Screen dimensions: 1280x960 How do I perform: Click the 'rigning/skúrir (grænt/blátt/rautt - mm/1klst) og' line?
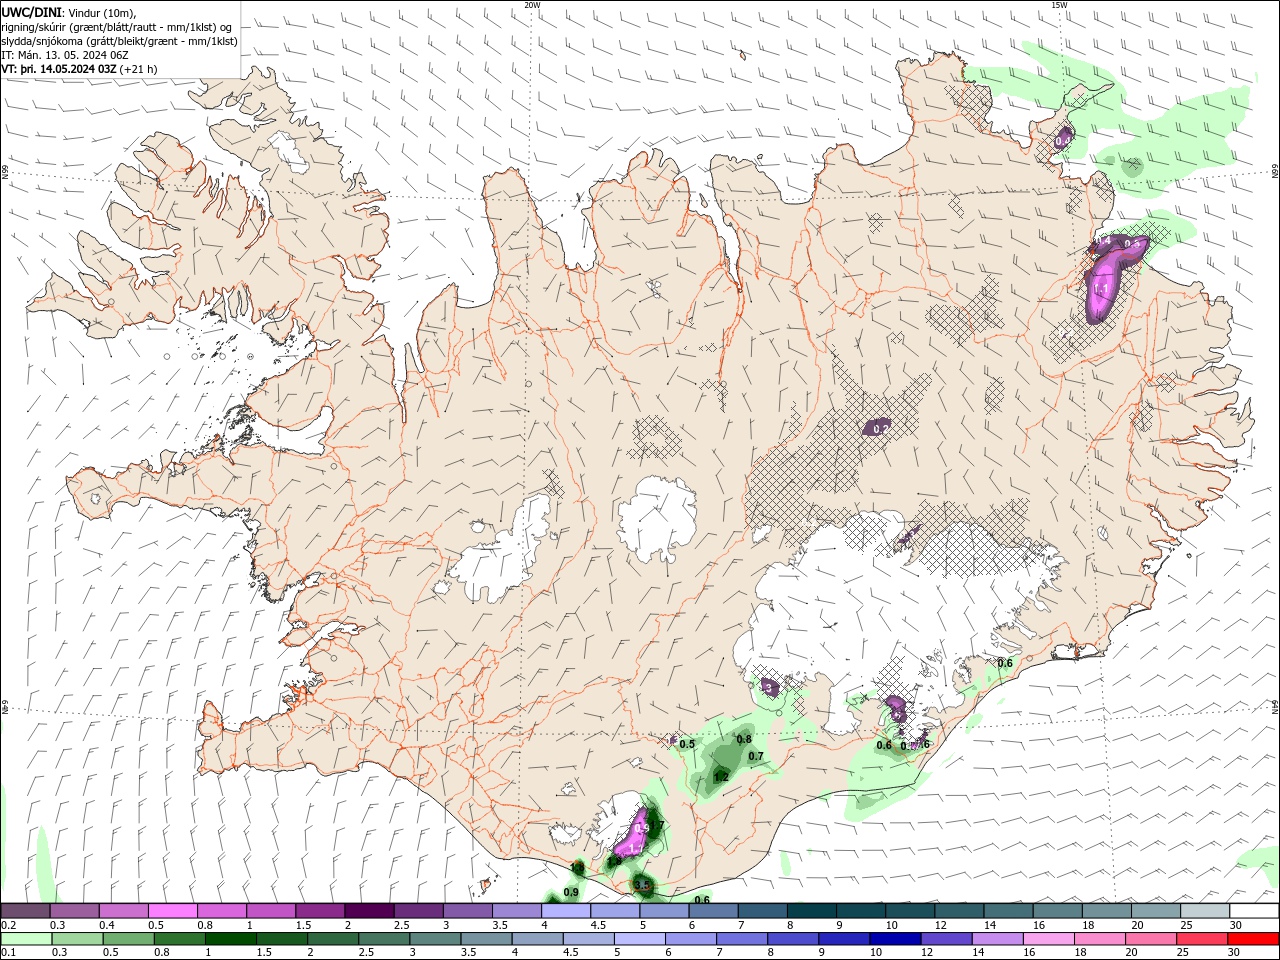pyautogui.click(x=117, y=27)
